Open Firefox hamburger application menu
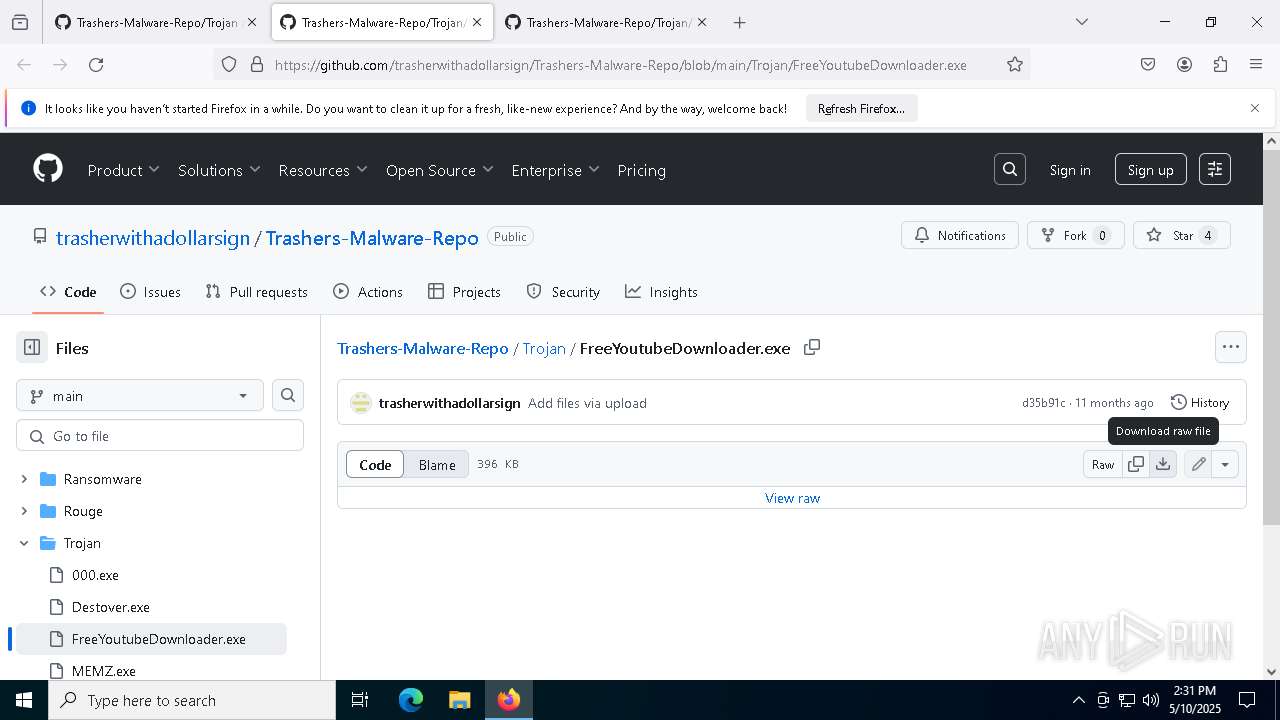Image resolution: width=1280 pixels, height=720 pixels. coord(1256,64)
